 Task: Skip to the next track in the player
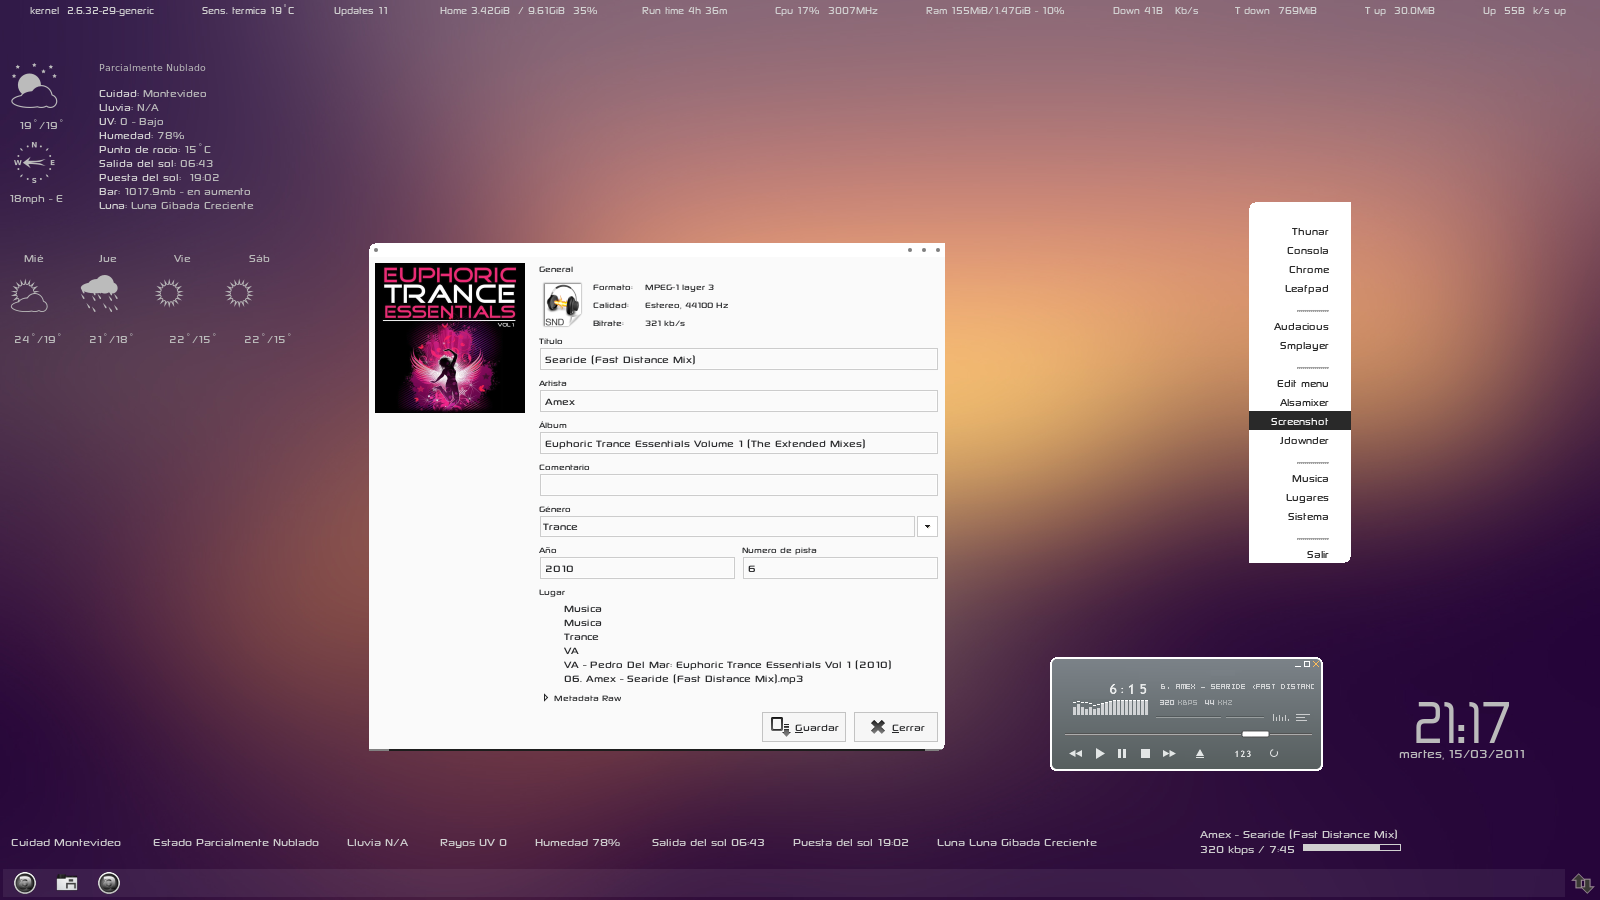[x=1169, y=754]
